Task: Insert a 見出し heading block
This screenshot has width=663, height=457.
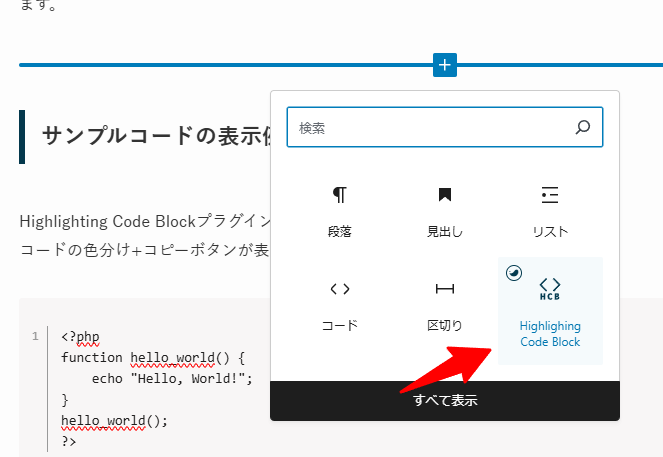Action: [x=444, y=212]
